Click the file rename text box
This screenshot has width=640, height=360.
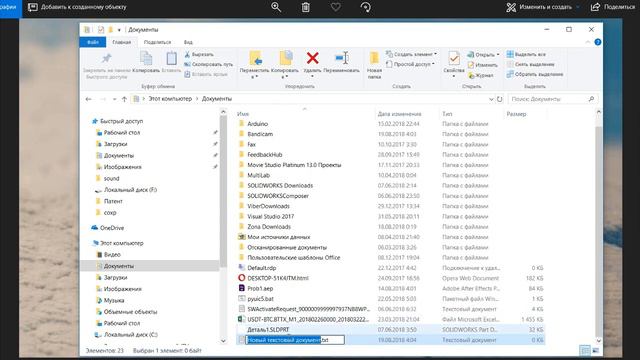(295, 340)
